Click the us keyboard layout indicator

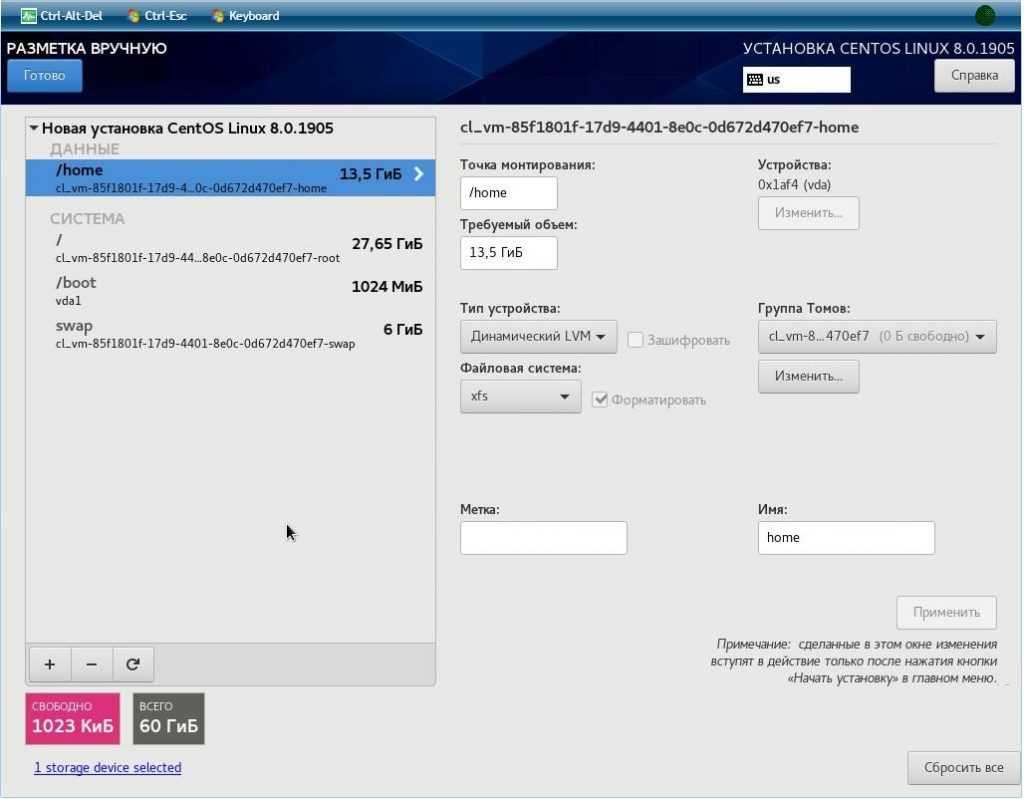[796, 80]
